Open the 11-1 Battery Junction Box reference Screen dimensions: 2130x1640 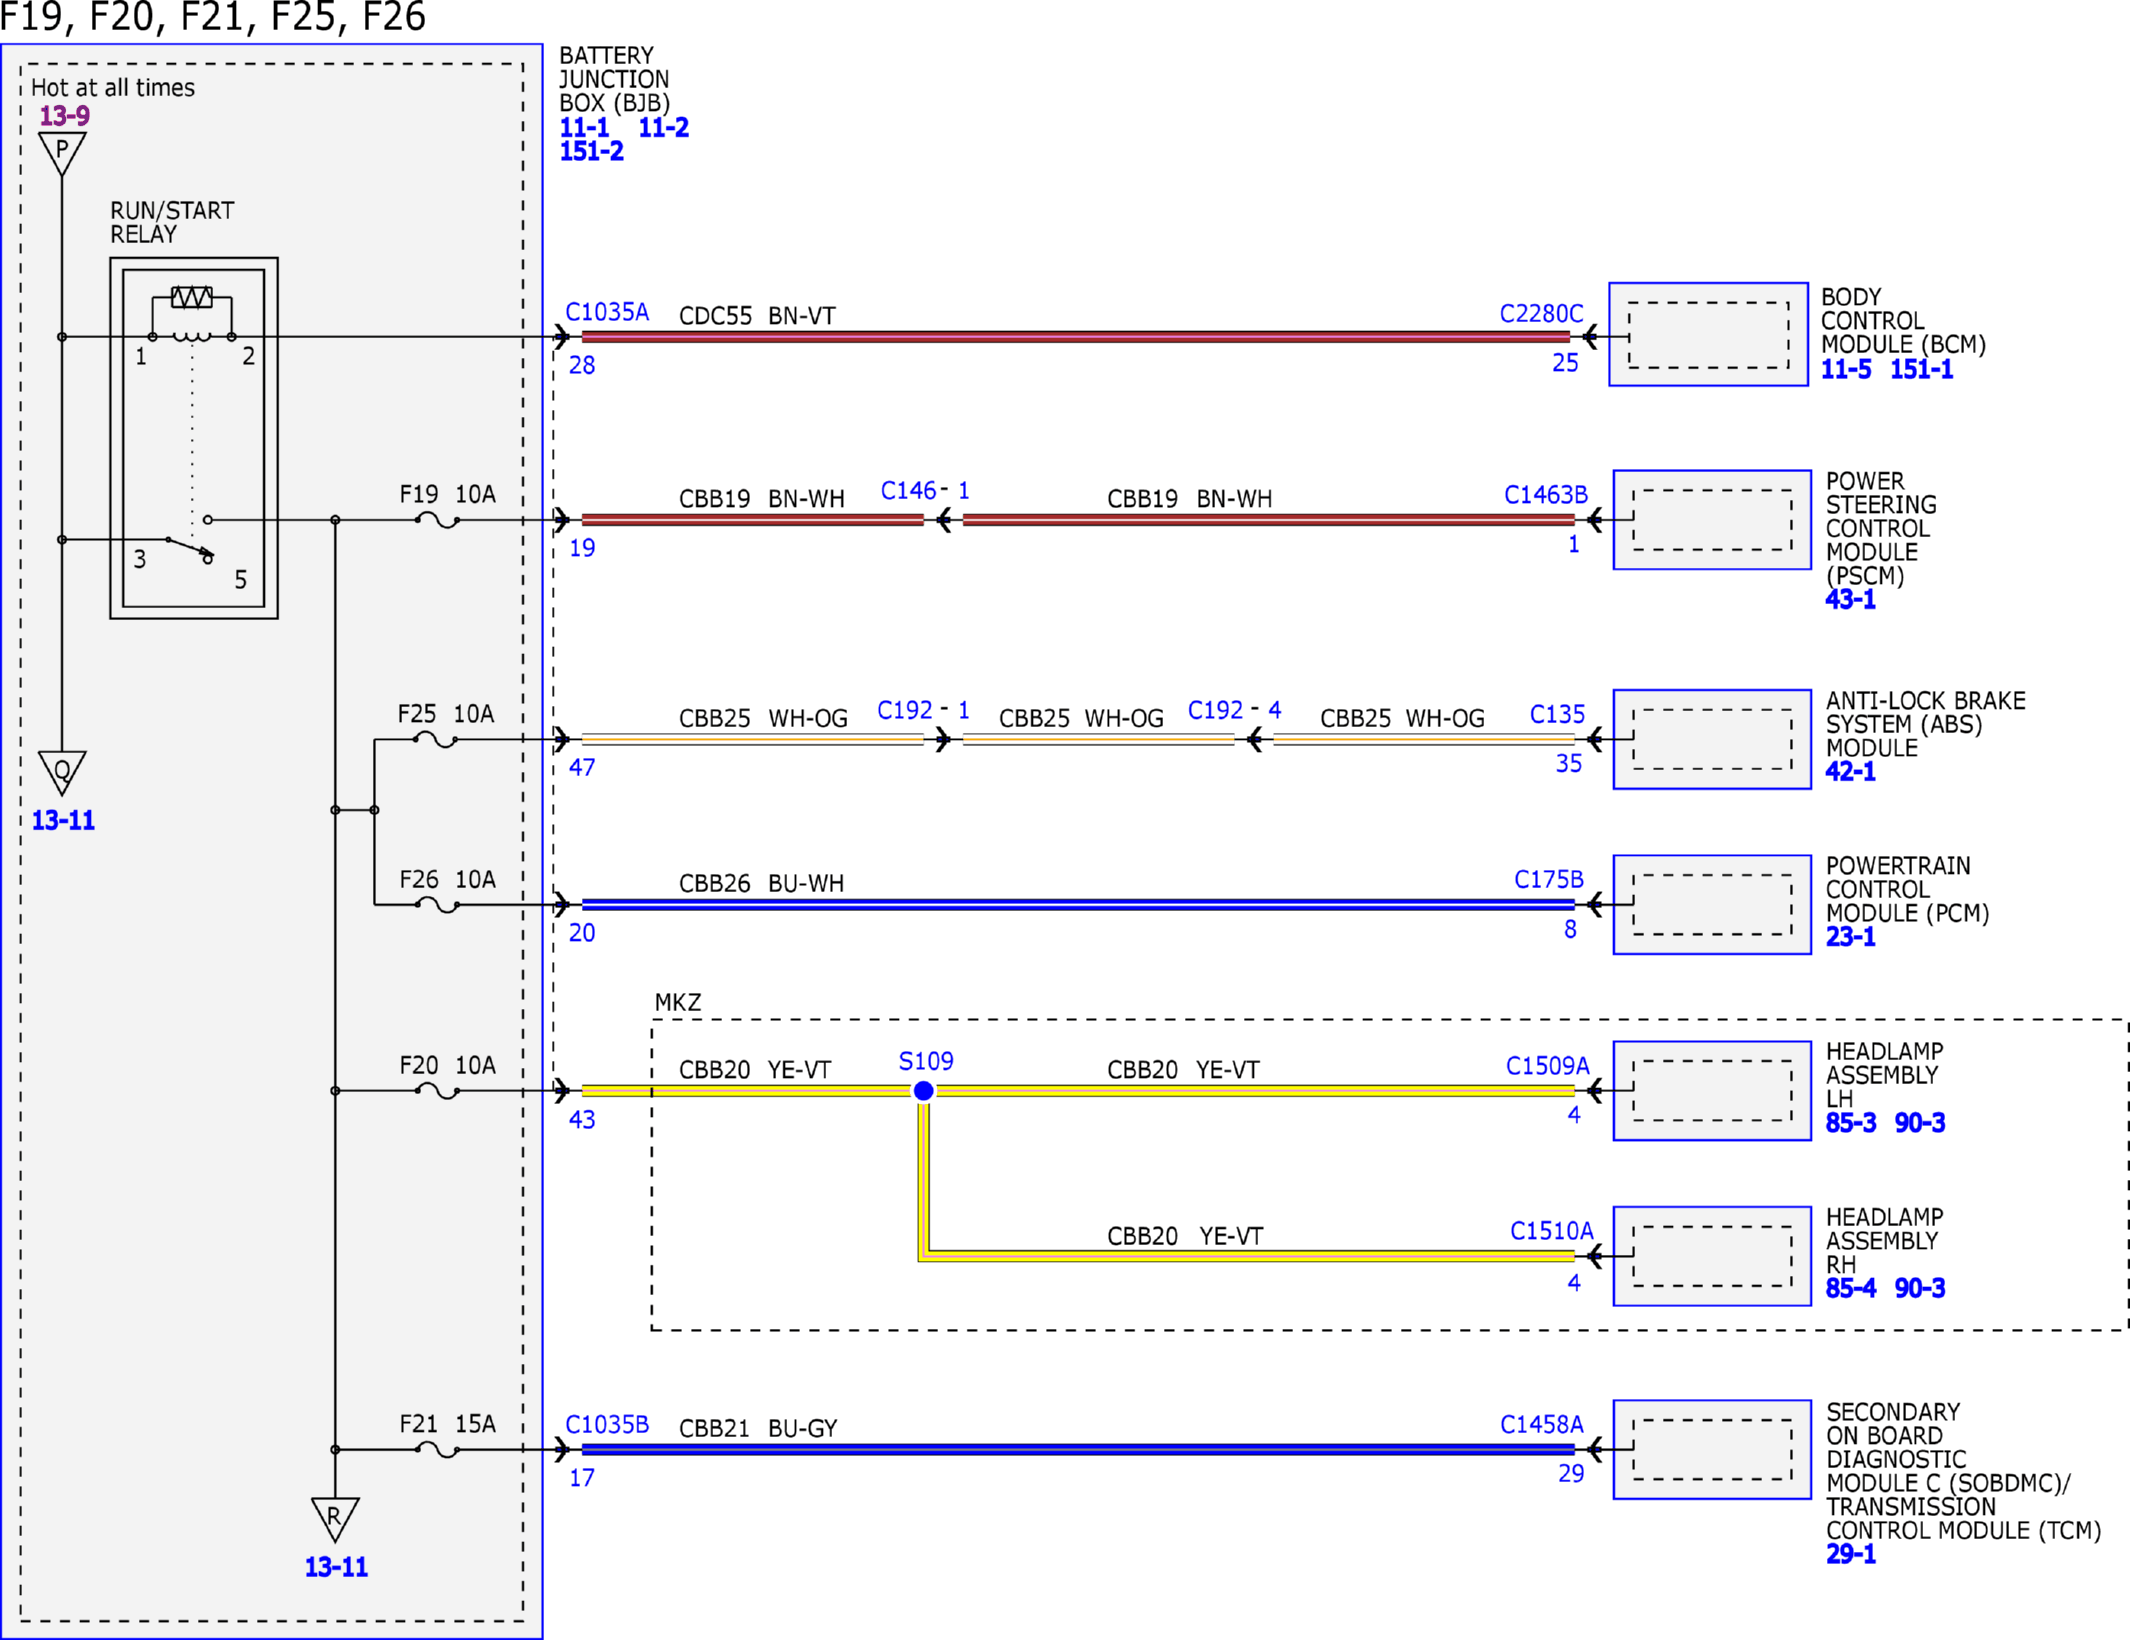(584, 128)
